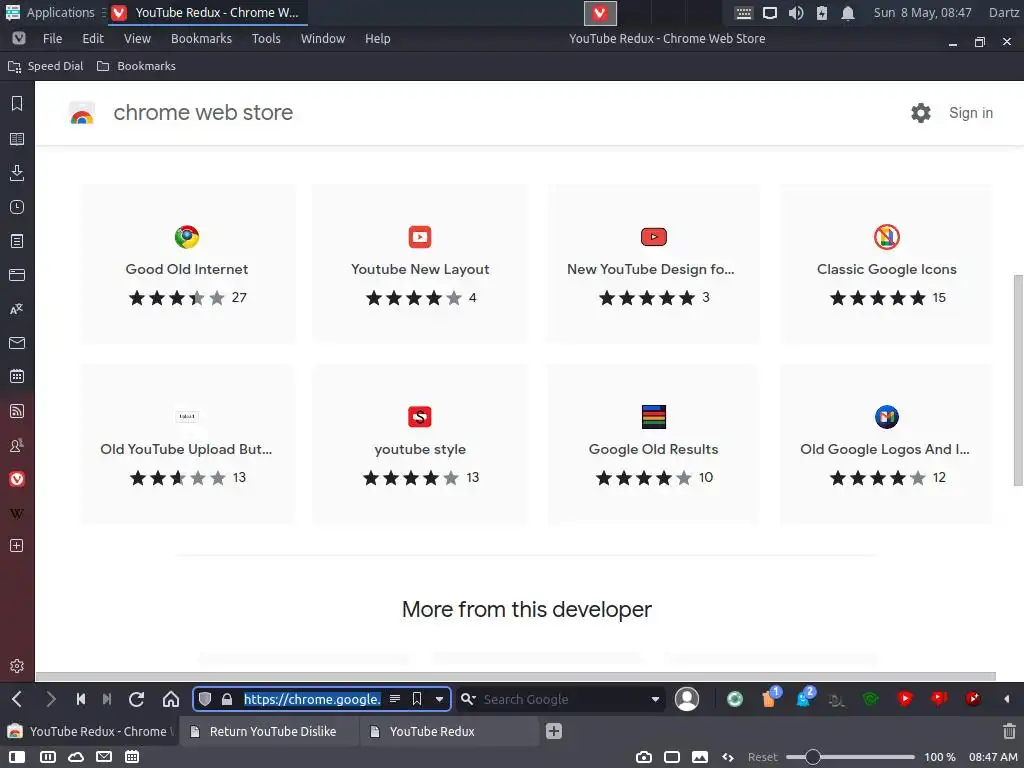Add a new web panel

point(17,546)
